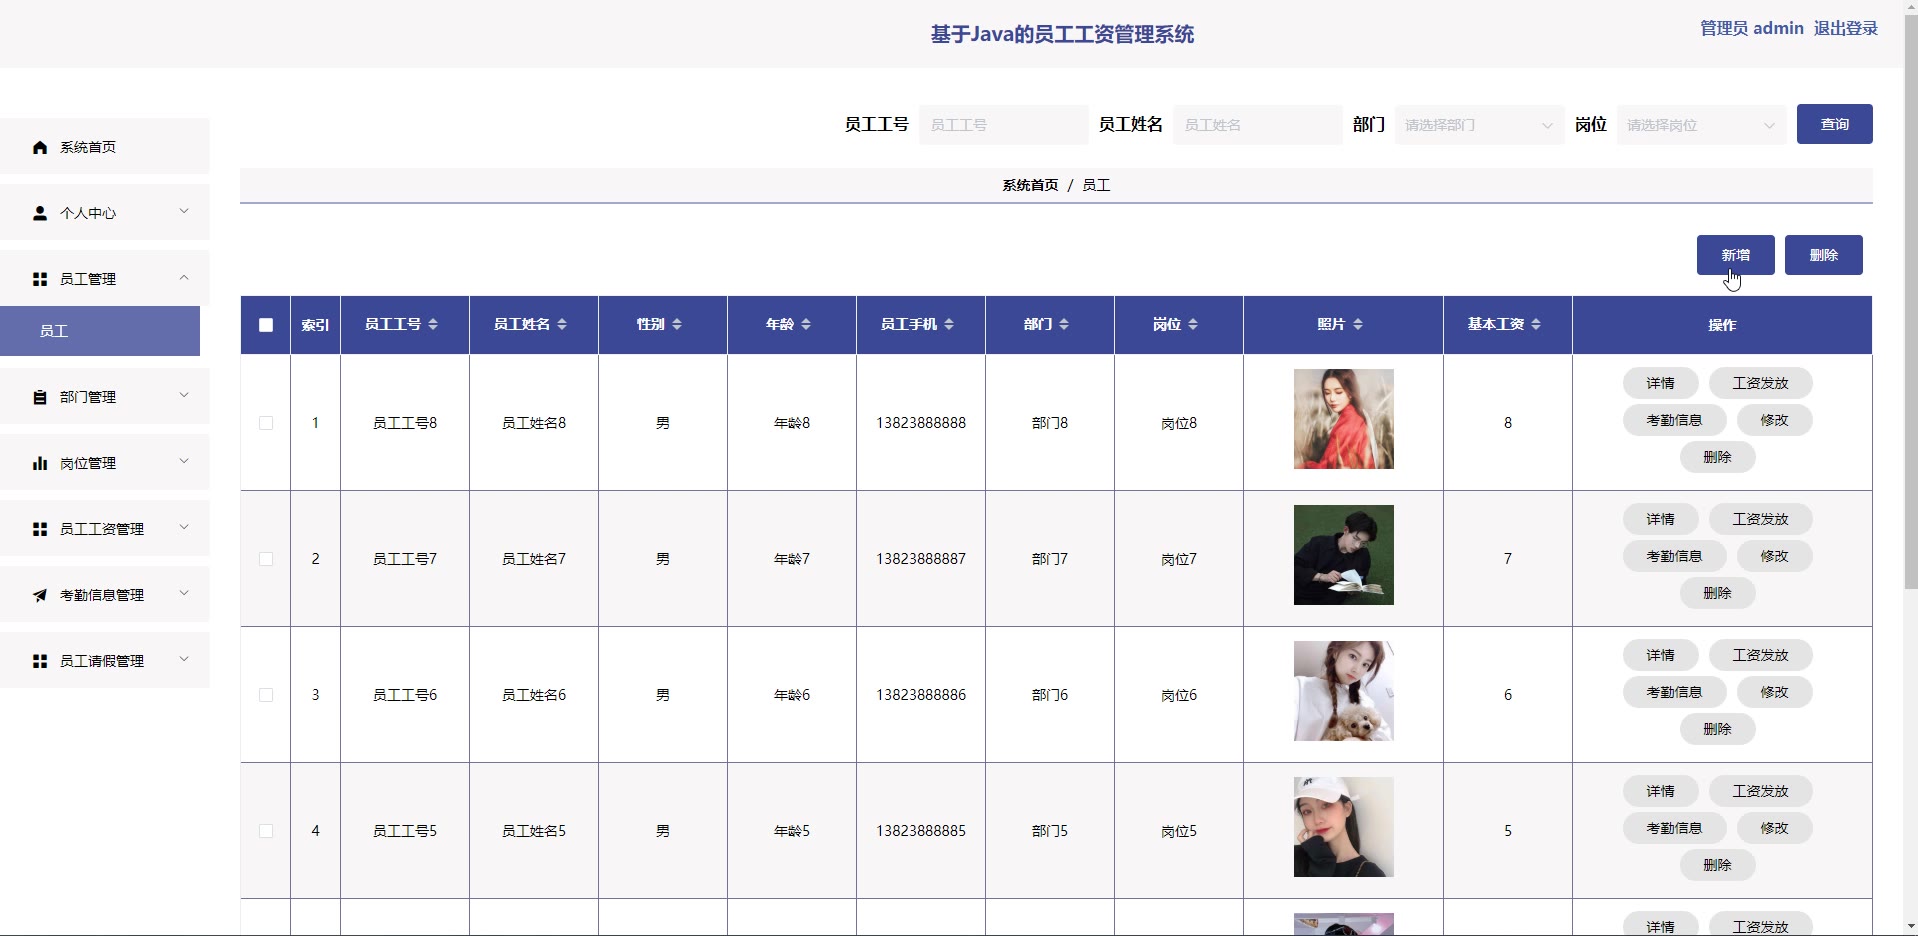Click the sort arrows on 基本工资 column
The width and height of the screenshot is (1918, 936).
point(1536,324)
